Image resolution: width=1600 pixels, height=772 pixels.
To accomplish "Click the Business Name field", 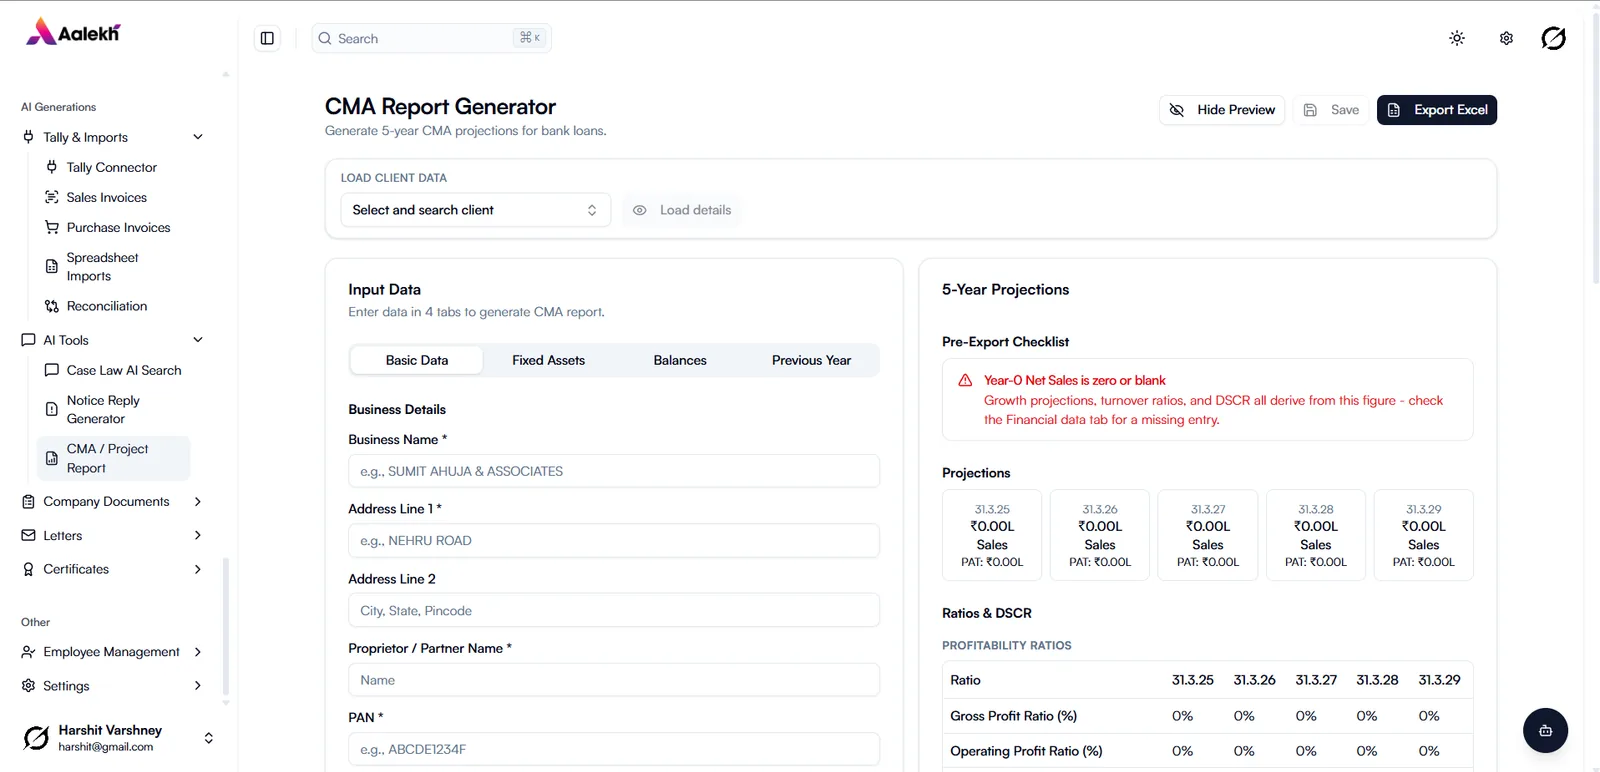I will click(614, 471).
